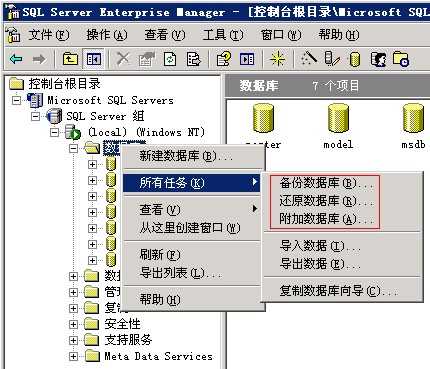
Task: Select the 所有任务(K) menu entry
Action: coord(191,183)
